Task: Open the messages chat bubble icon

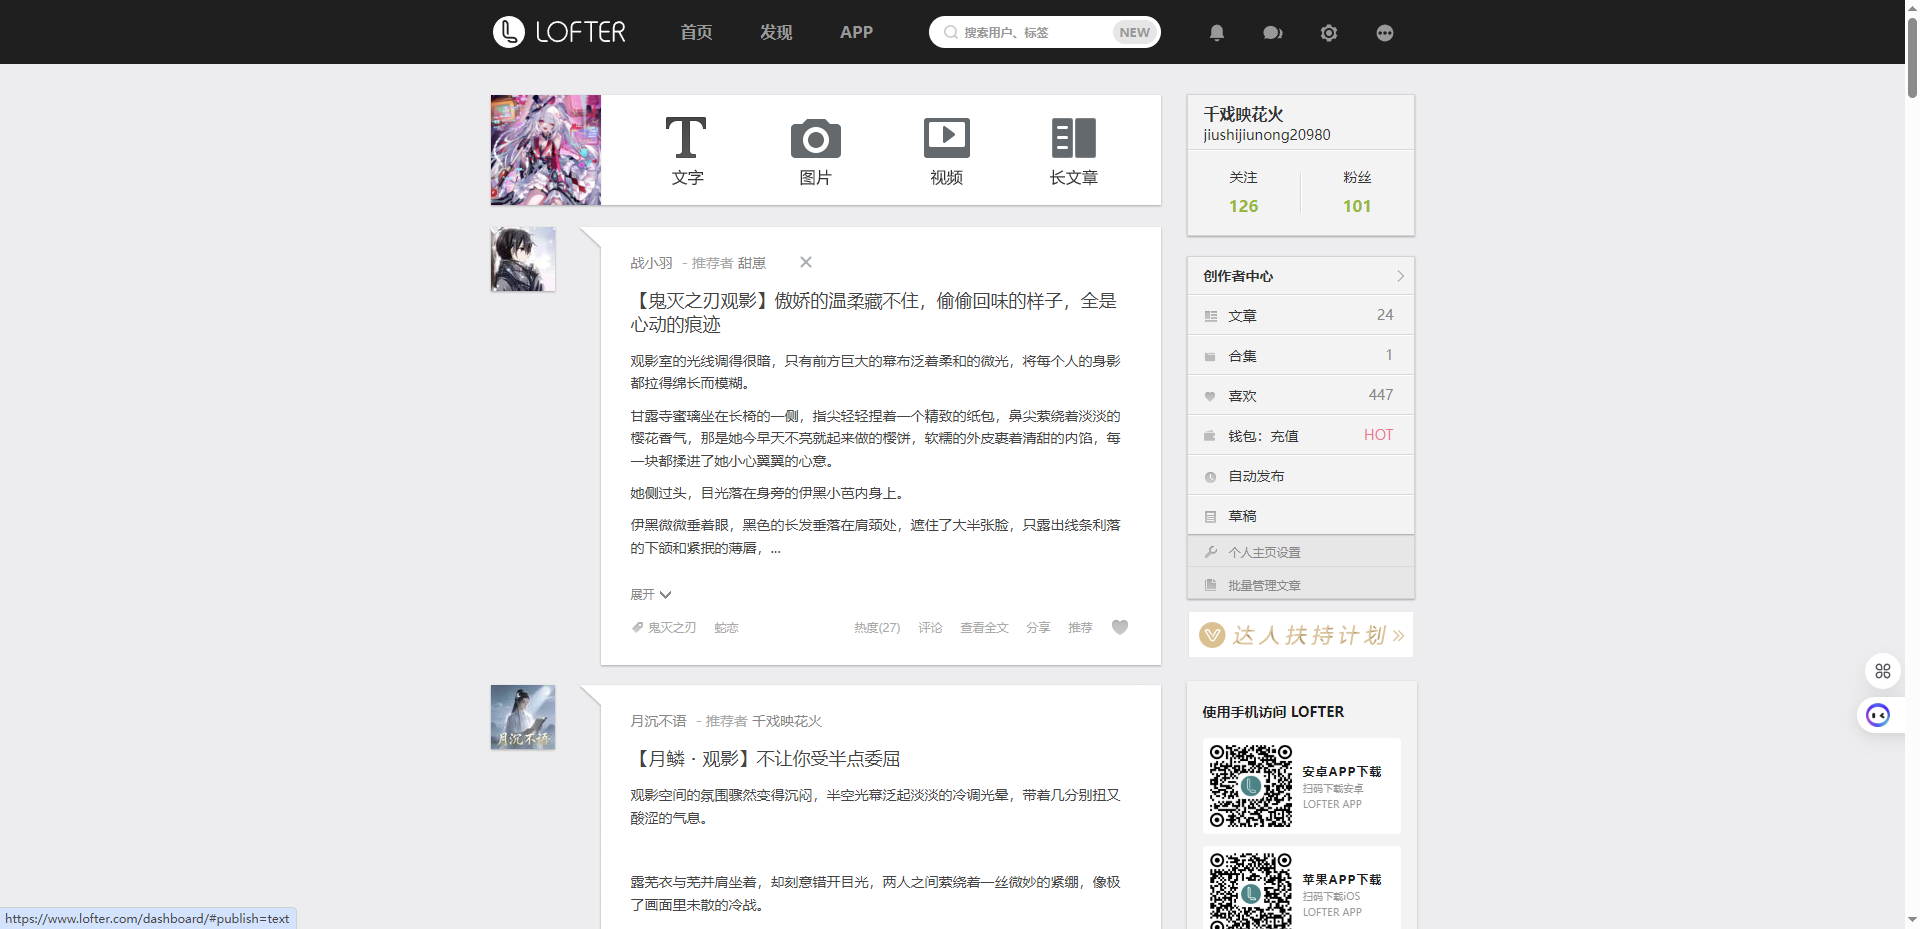Action: (x=1272, y=33)
